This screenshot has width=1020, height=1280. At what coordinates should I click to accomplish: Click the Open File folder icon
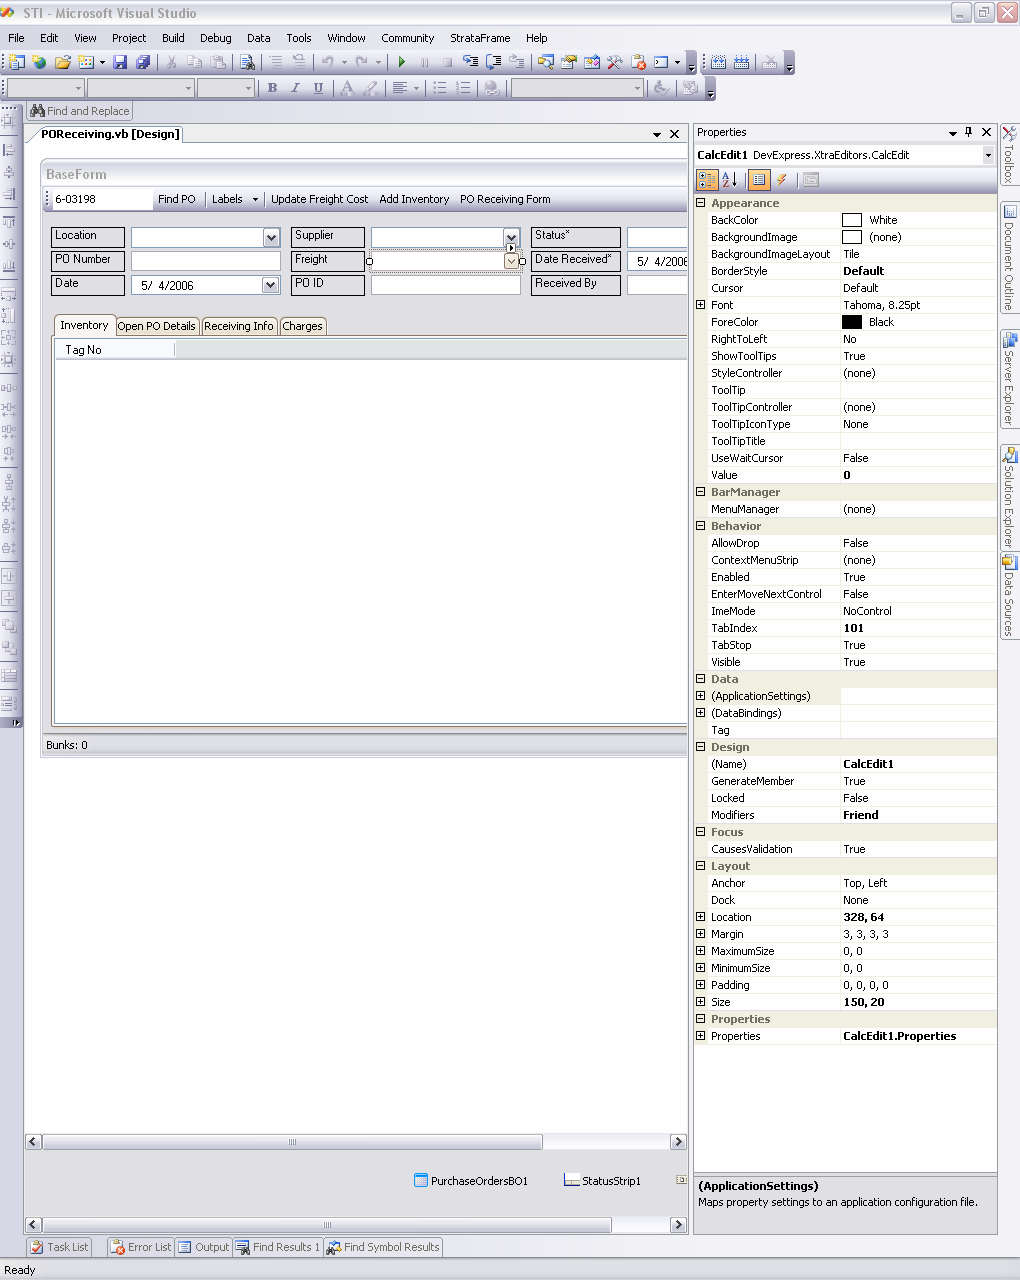pyautogui.click(x=63, y=62)
